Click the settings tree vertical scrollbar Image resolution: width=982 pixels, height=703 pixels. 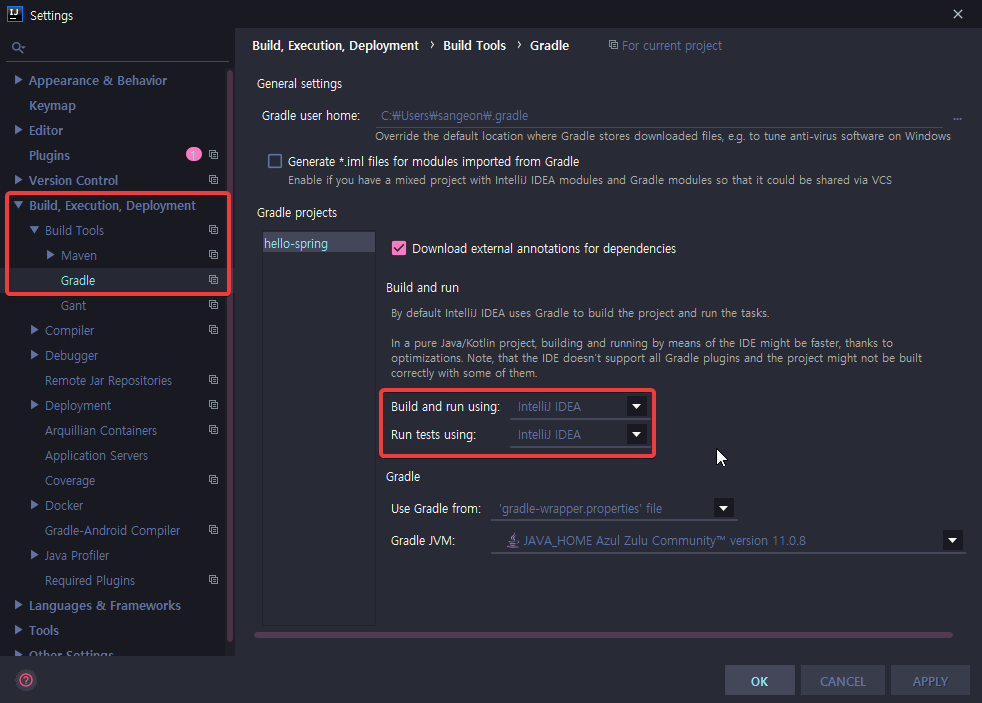pos(230,357)
